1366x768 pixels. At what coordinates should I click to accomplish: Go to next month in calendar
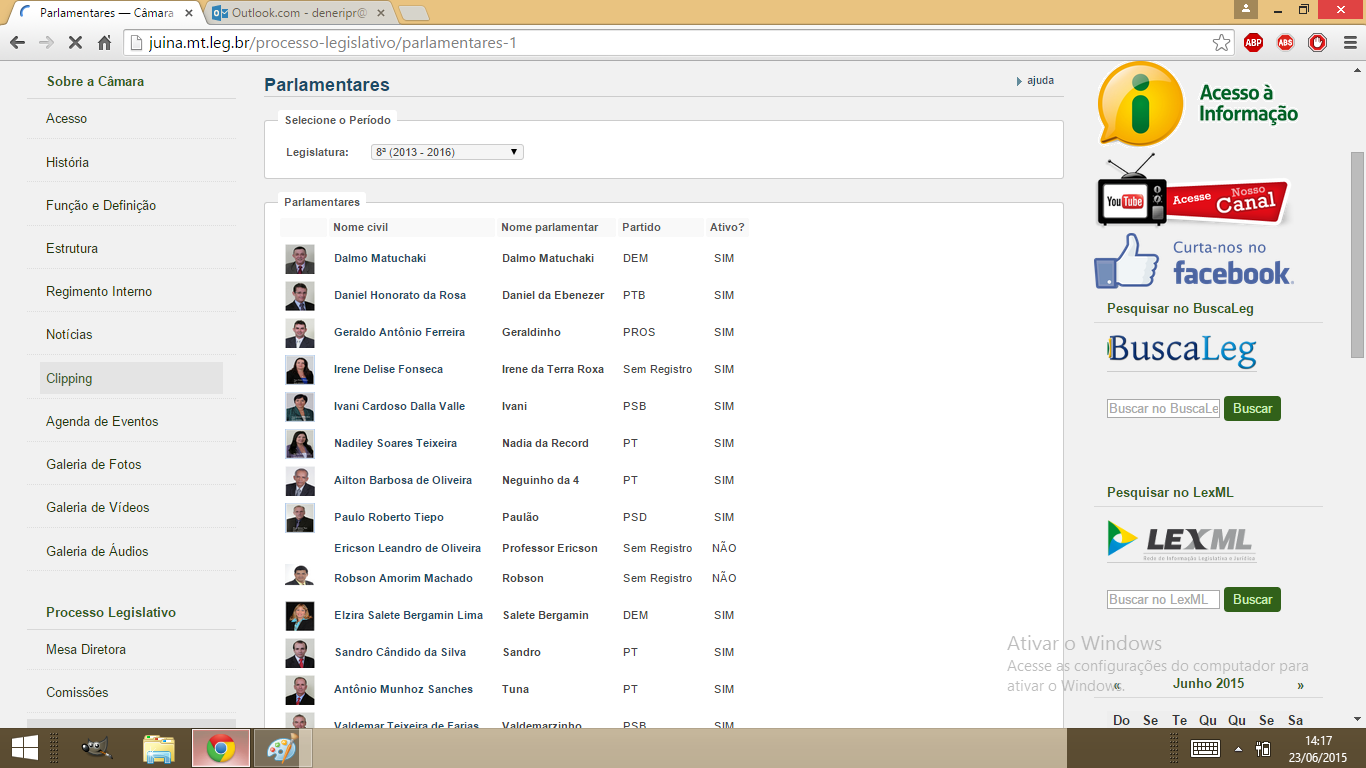click(x=1300, y=685)
